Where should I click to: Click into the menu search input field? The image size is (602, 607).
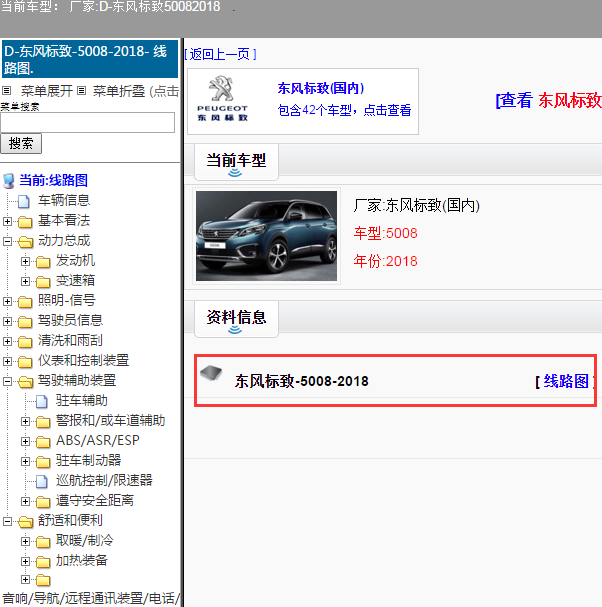(x=87, y=123)
